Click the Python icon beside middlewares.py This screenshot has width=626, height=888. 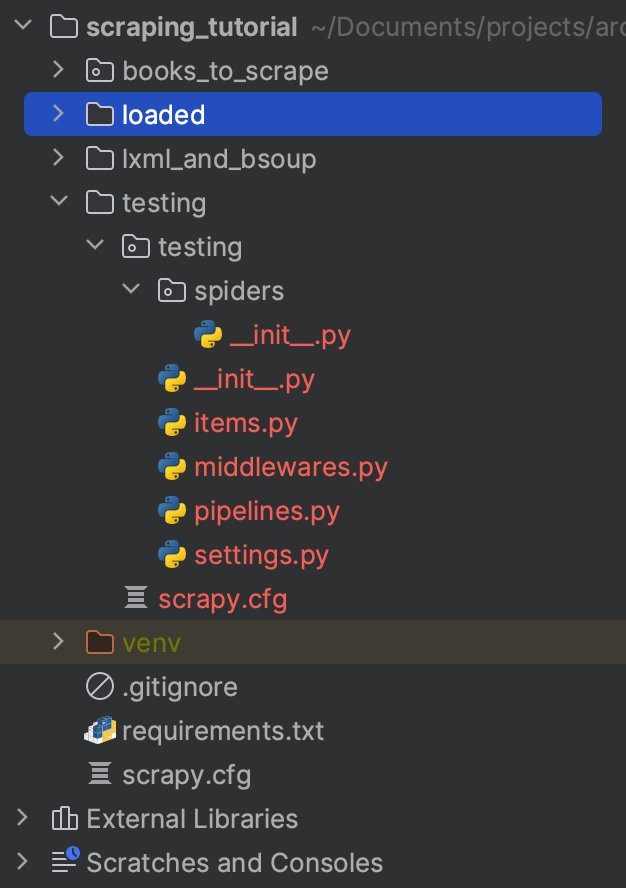coord(172,467)
